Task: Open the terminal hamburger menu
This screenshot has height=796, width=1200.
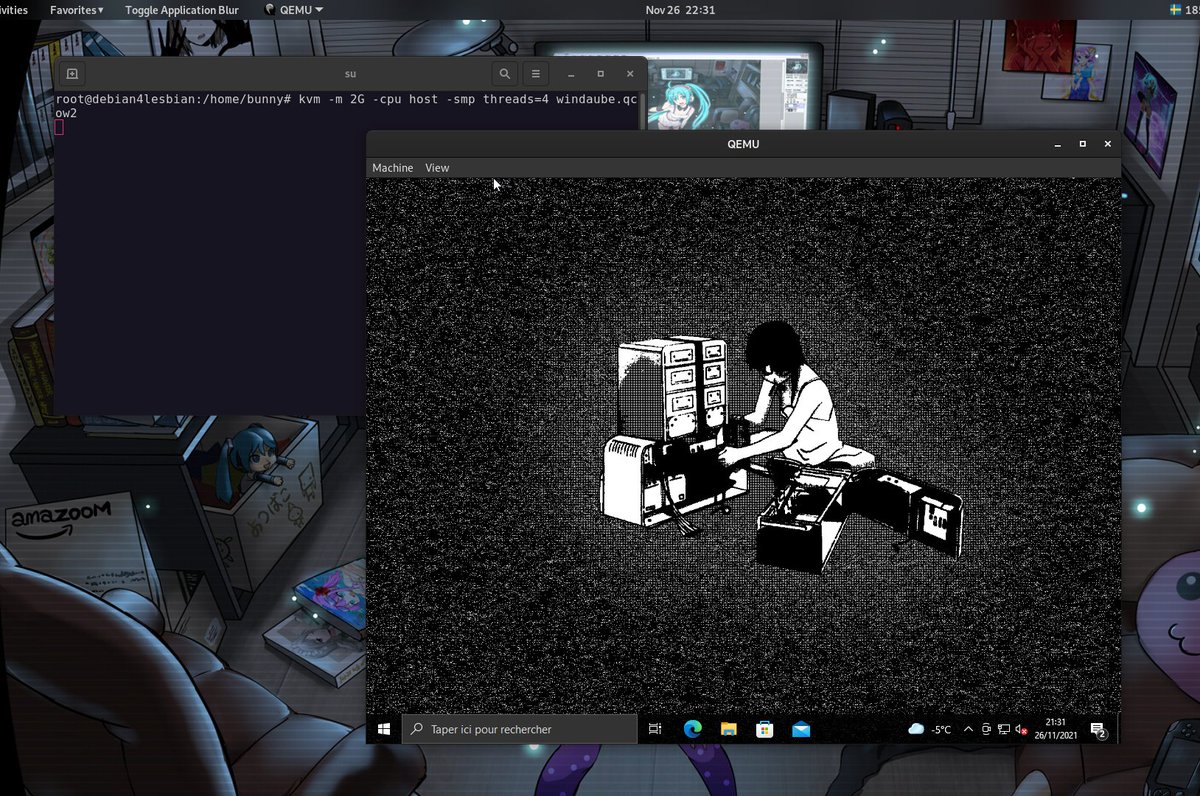Action: click(x=536, y=73)
